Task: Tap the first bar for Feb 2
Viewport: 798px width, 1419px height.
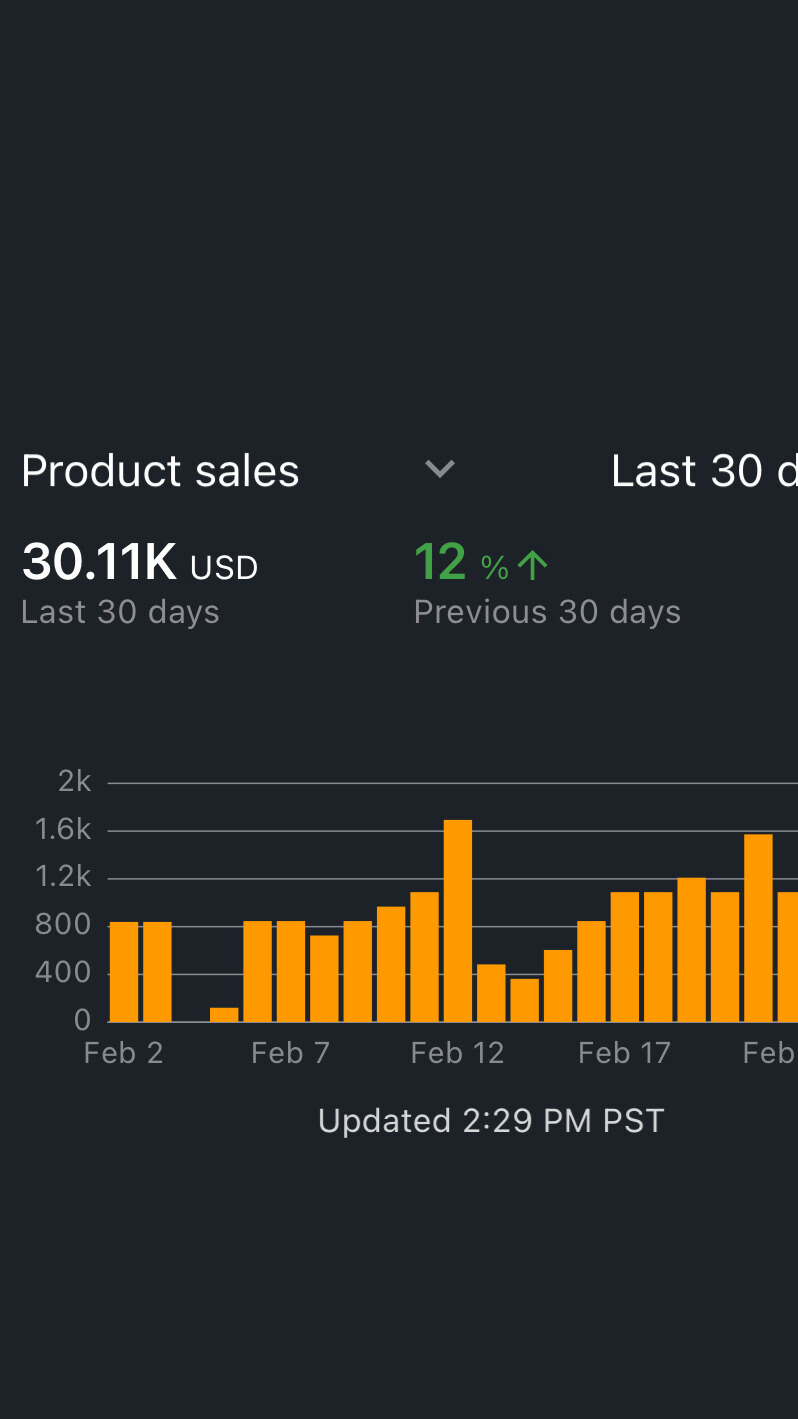Action: point(124,971)
